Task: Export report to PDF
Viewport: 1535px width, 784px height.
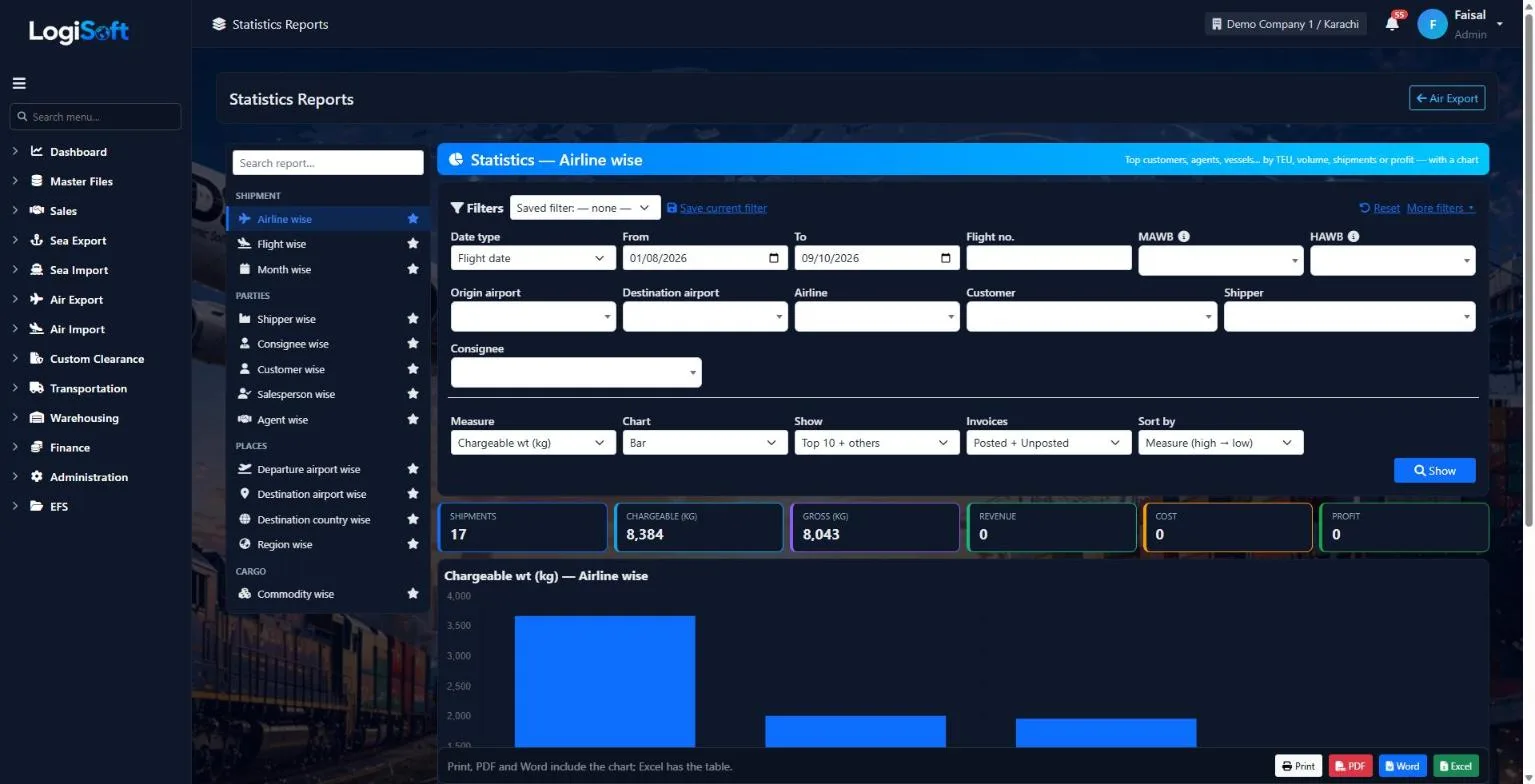Action: [1350, 767]
